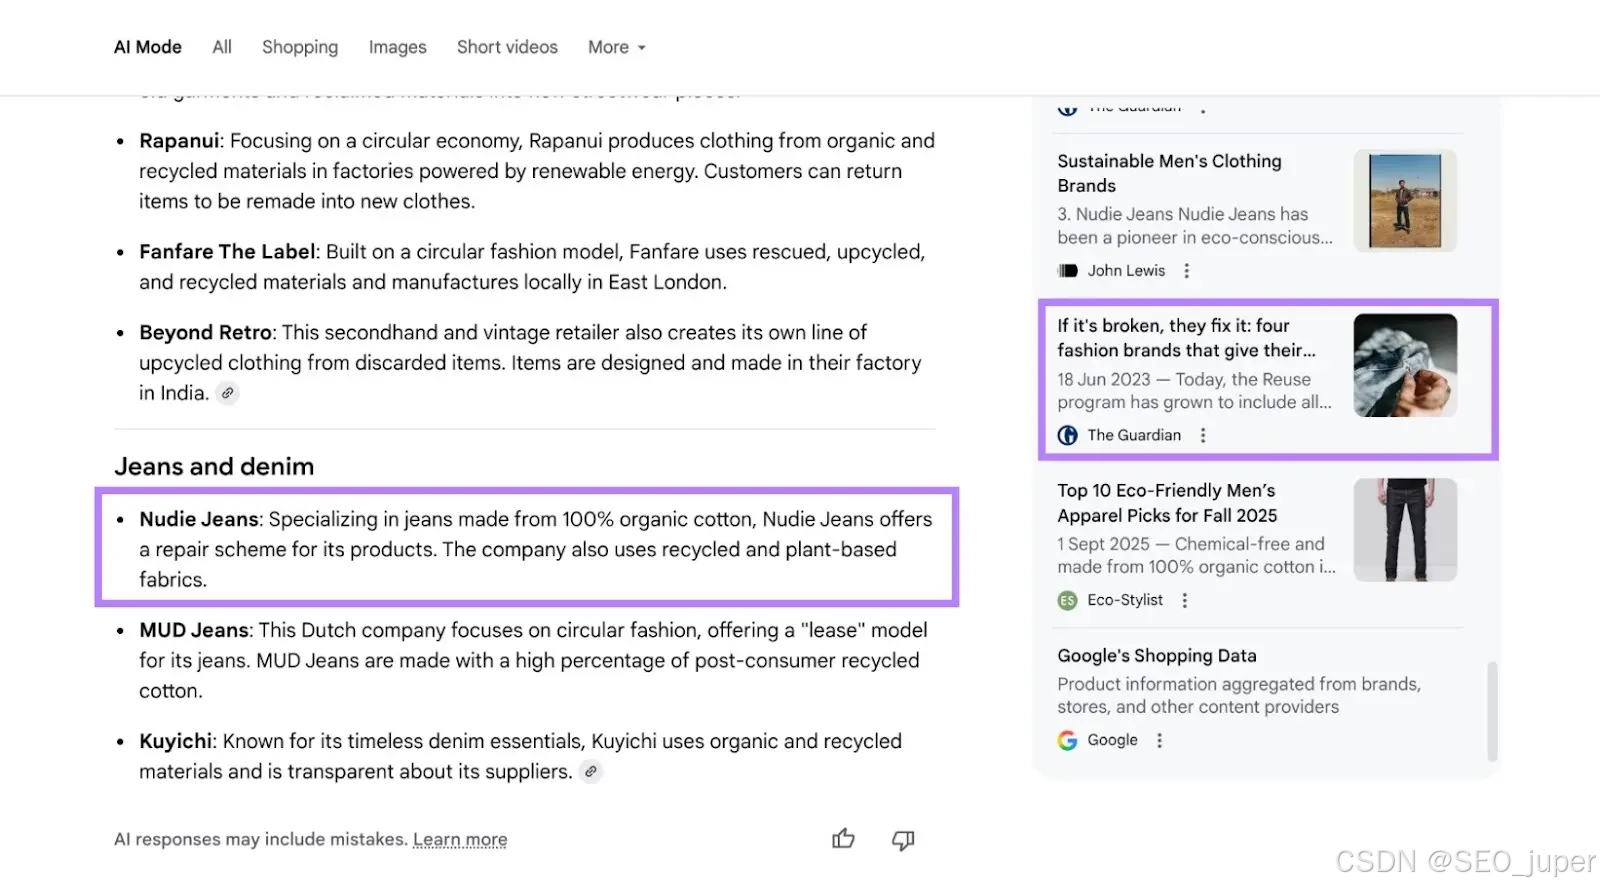Click the Eco-Stylist source name
Image resolution: width=1600 pixels, height=889 pixels.
1125,600
